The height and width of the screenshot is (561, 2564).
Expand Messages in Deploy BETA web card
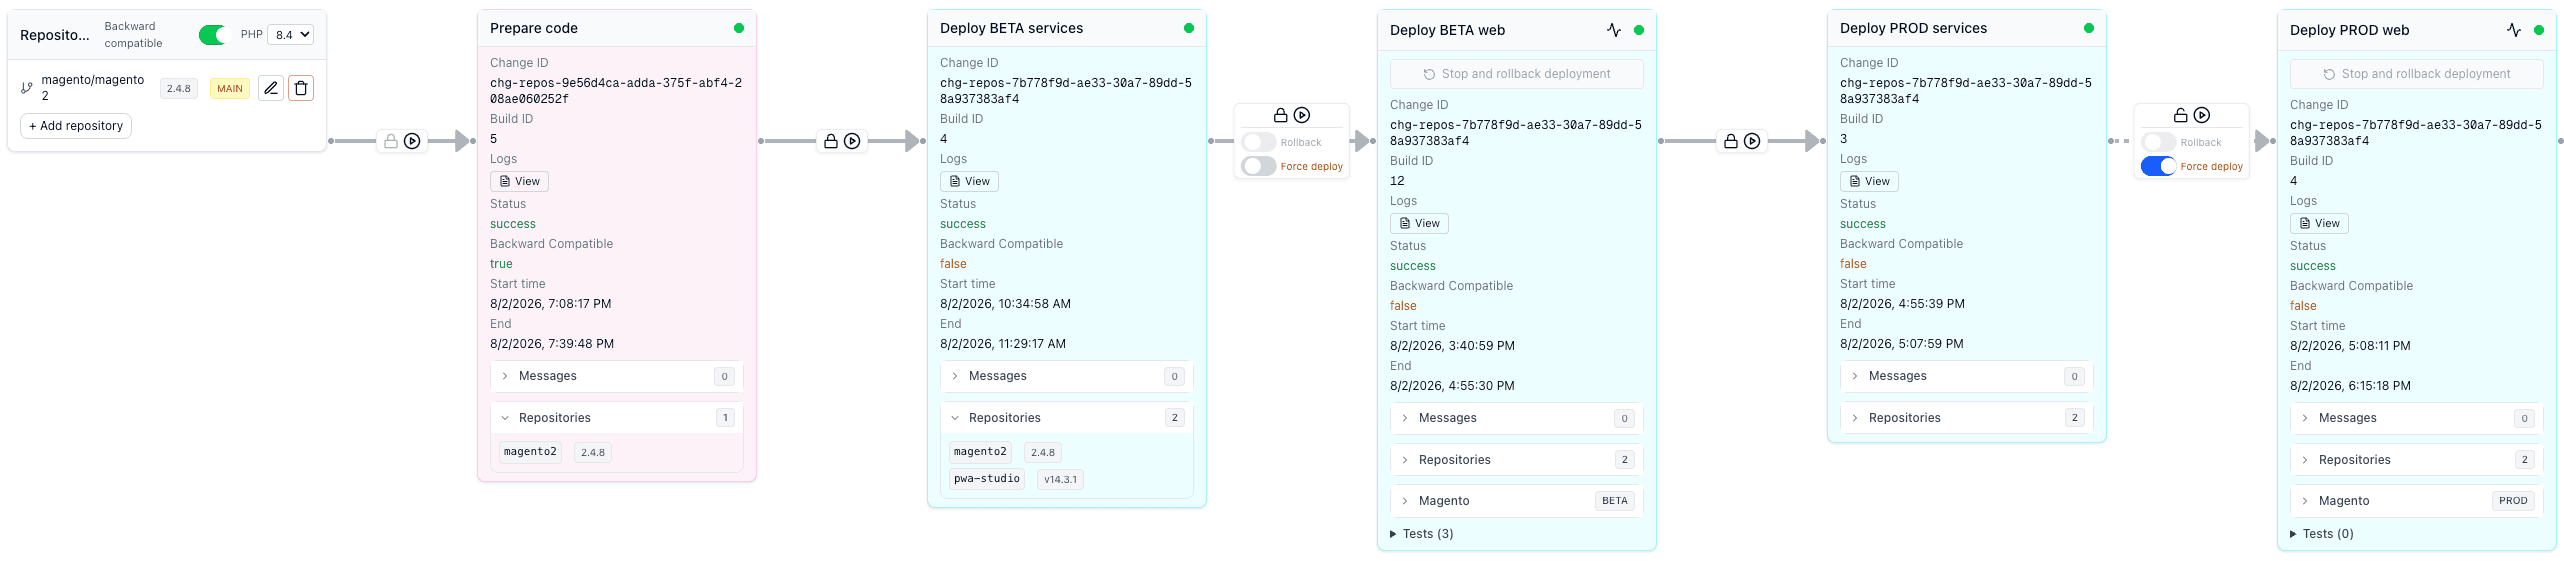point(1517,418)
